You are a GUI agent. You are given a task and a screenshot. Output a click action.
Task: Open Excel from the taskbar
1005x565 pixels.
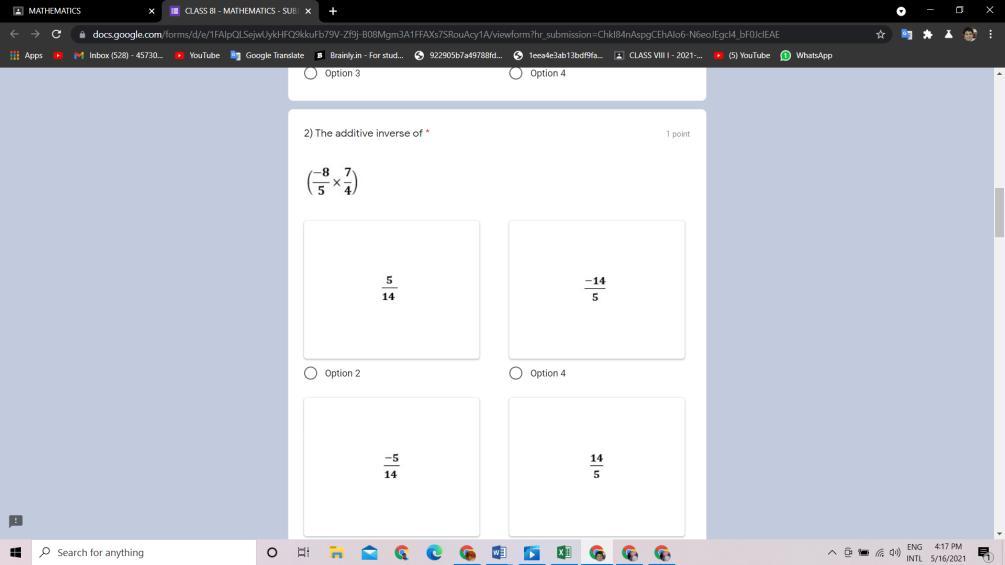click(x=564, y=552)
